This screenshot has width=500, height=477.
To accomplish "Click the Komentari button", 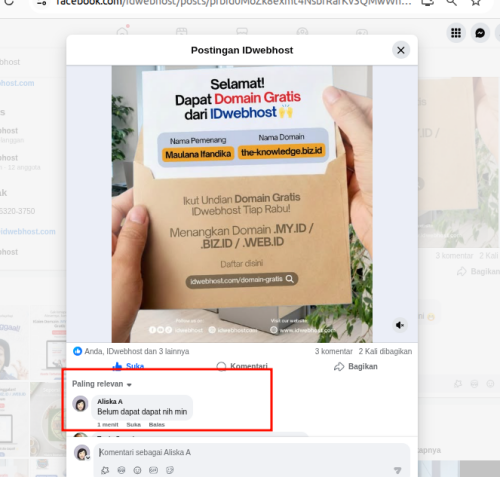I will (242, 366).
